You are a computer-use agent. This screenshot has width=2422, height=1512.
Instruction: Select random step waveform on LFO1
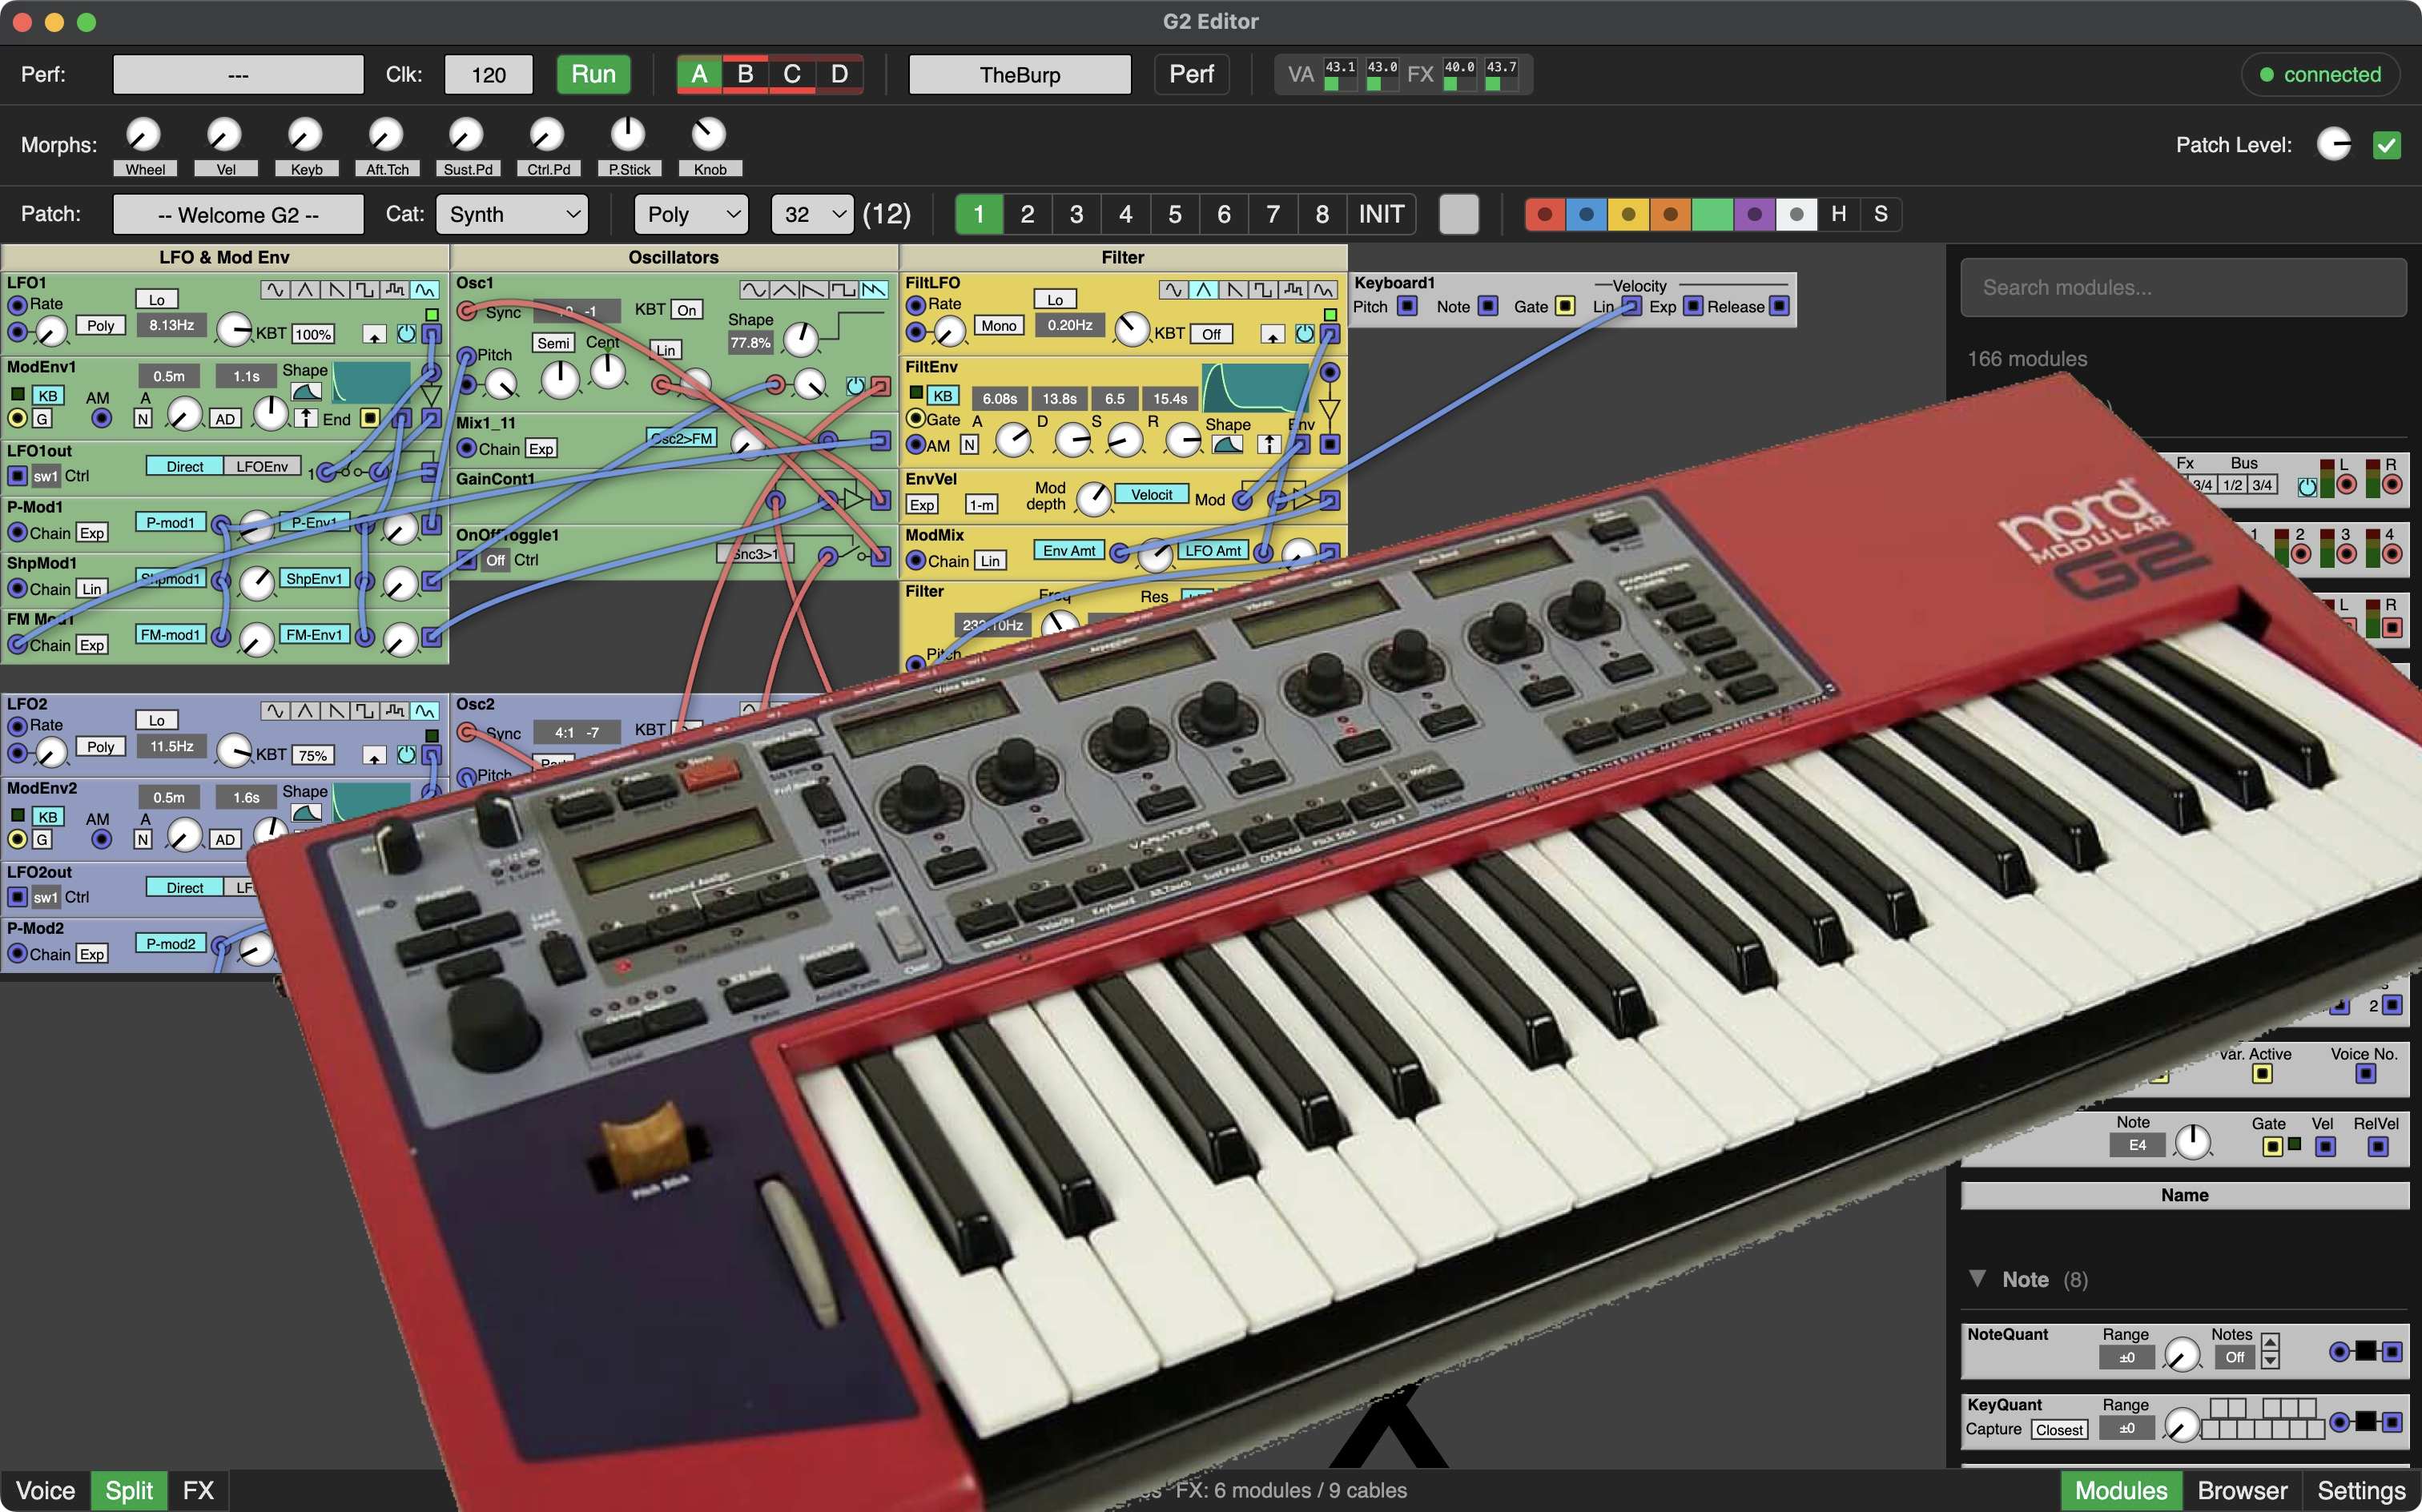(395, 290)
